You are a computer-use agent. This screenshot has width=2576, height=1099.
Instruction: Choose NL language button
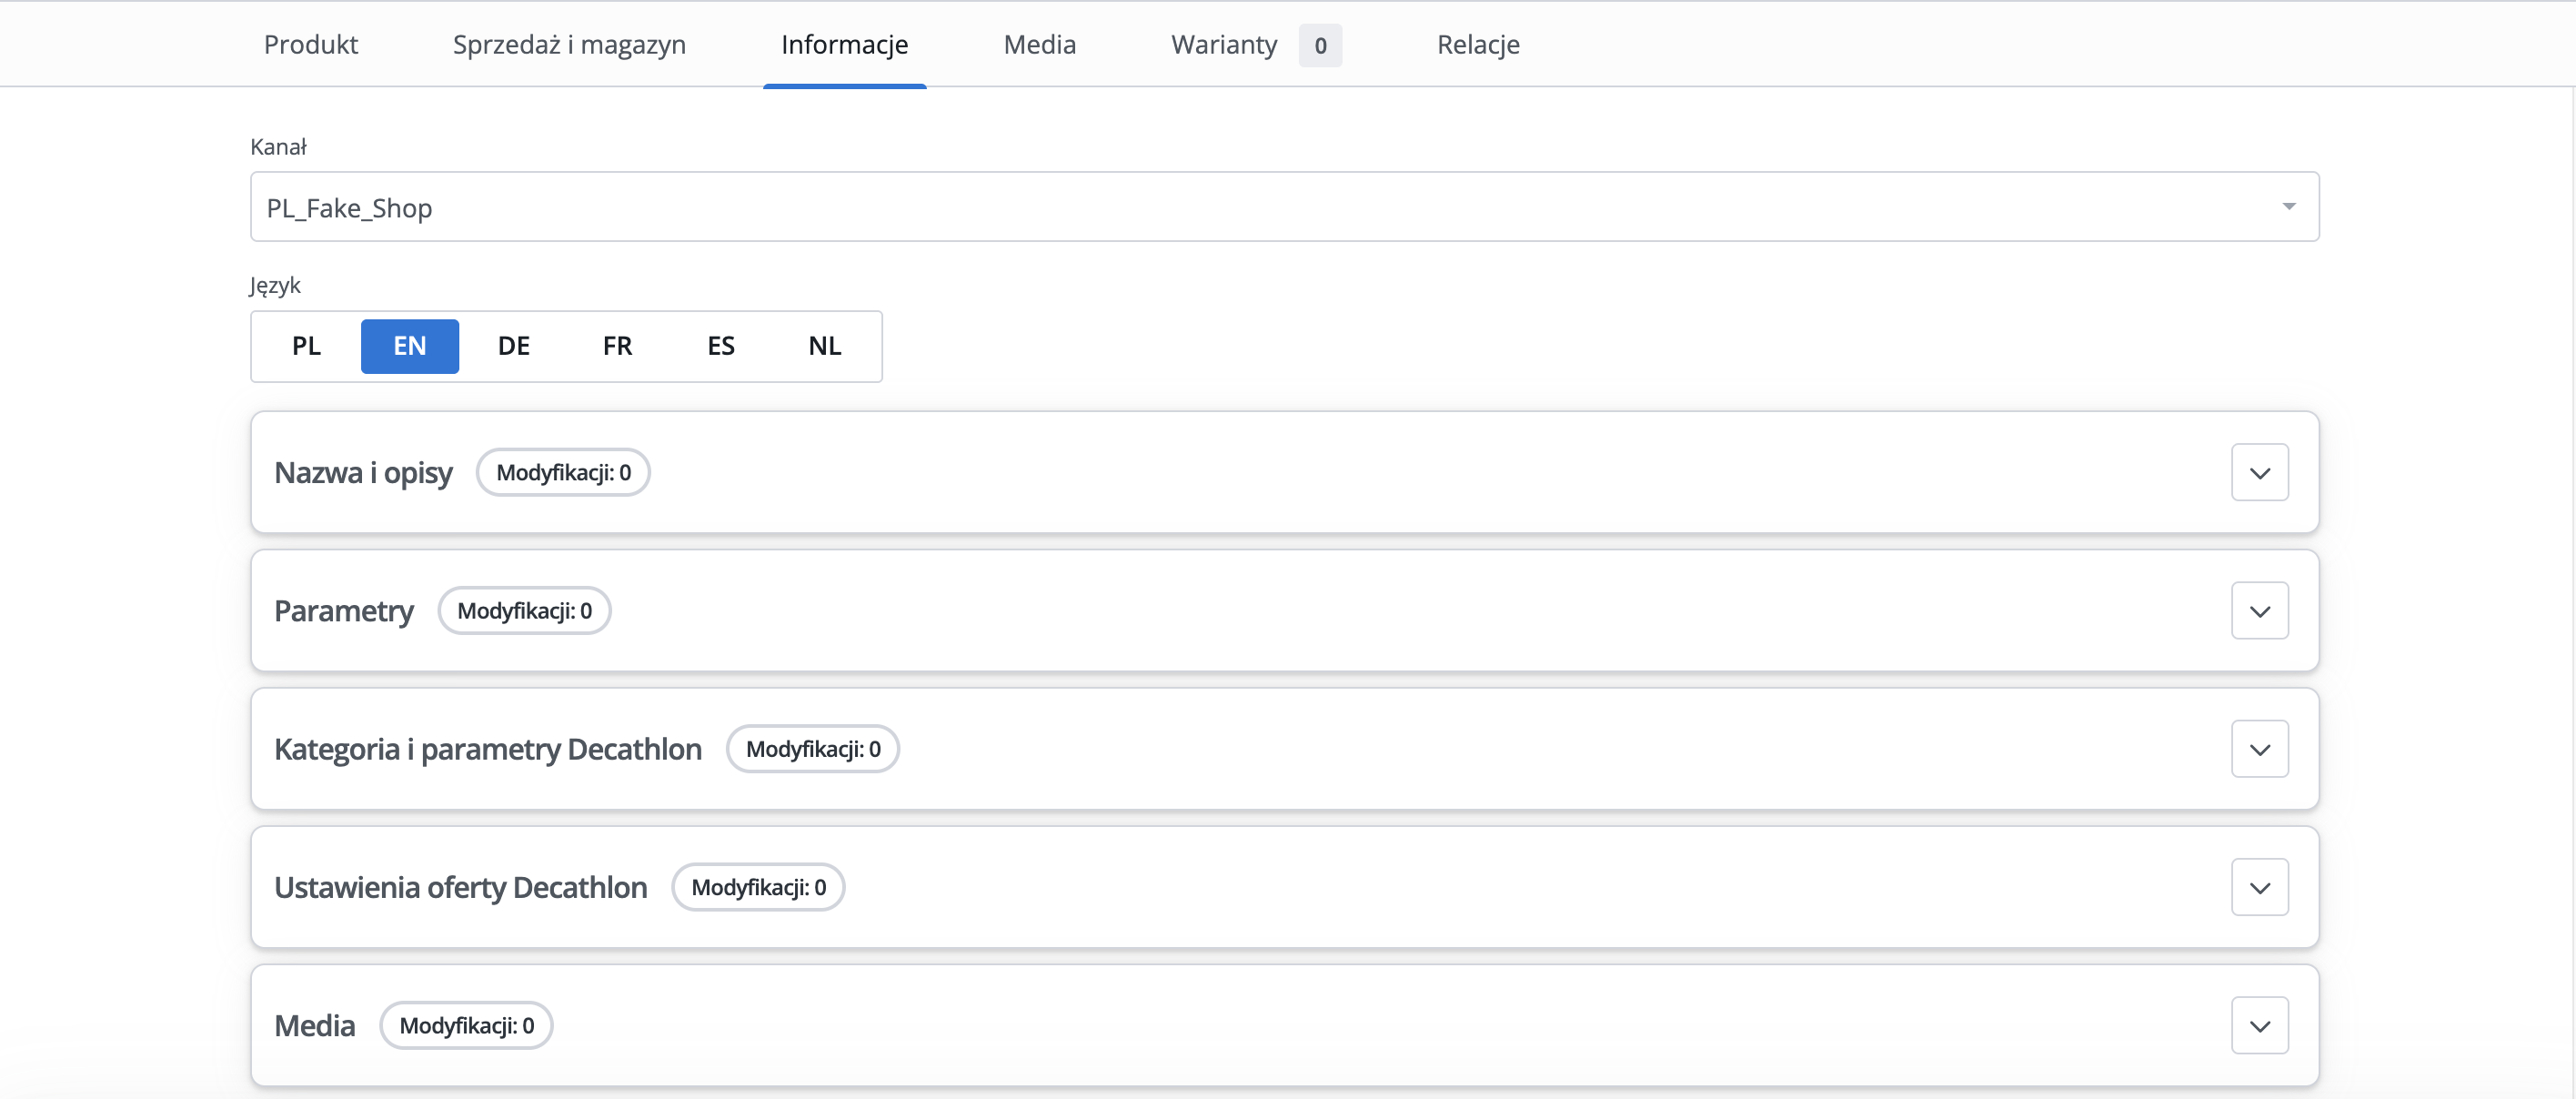click(825, 346)
